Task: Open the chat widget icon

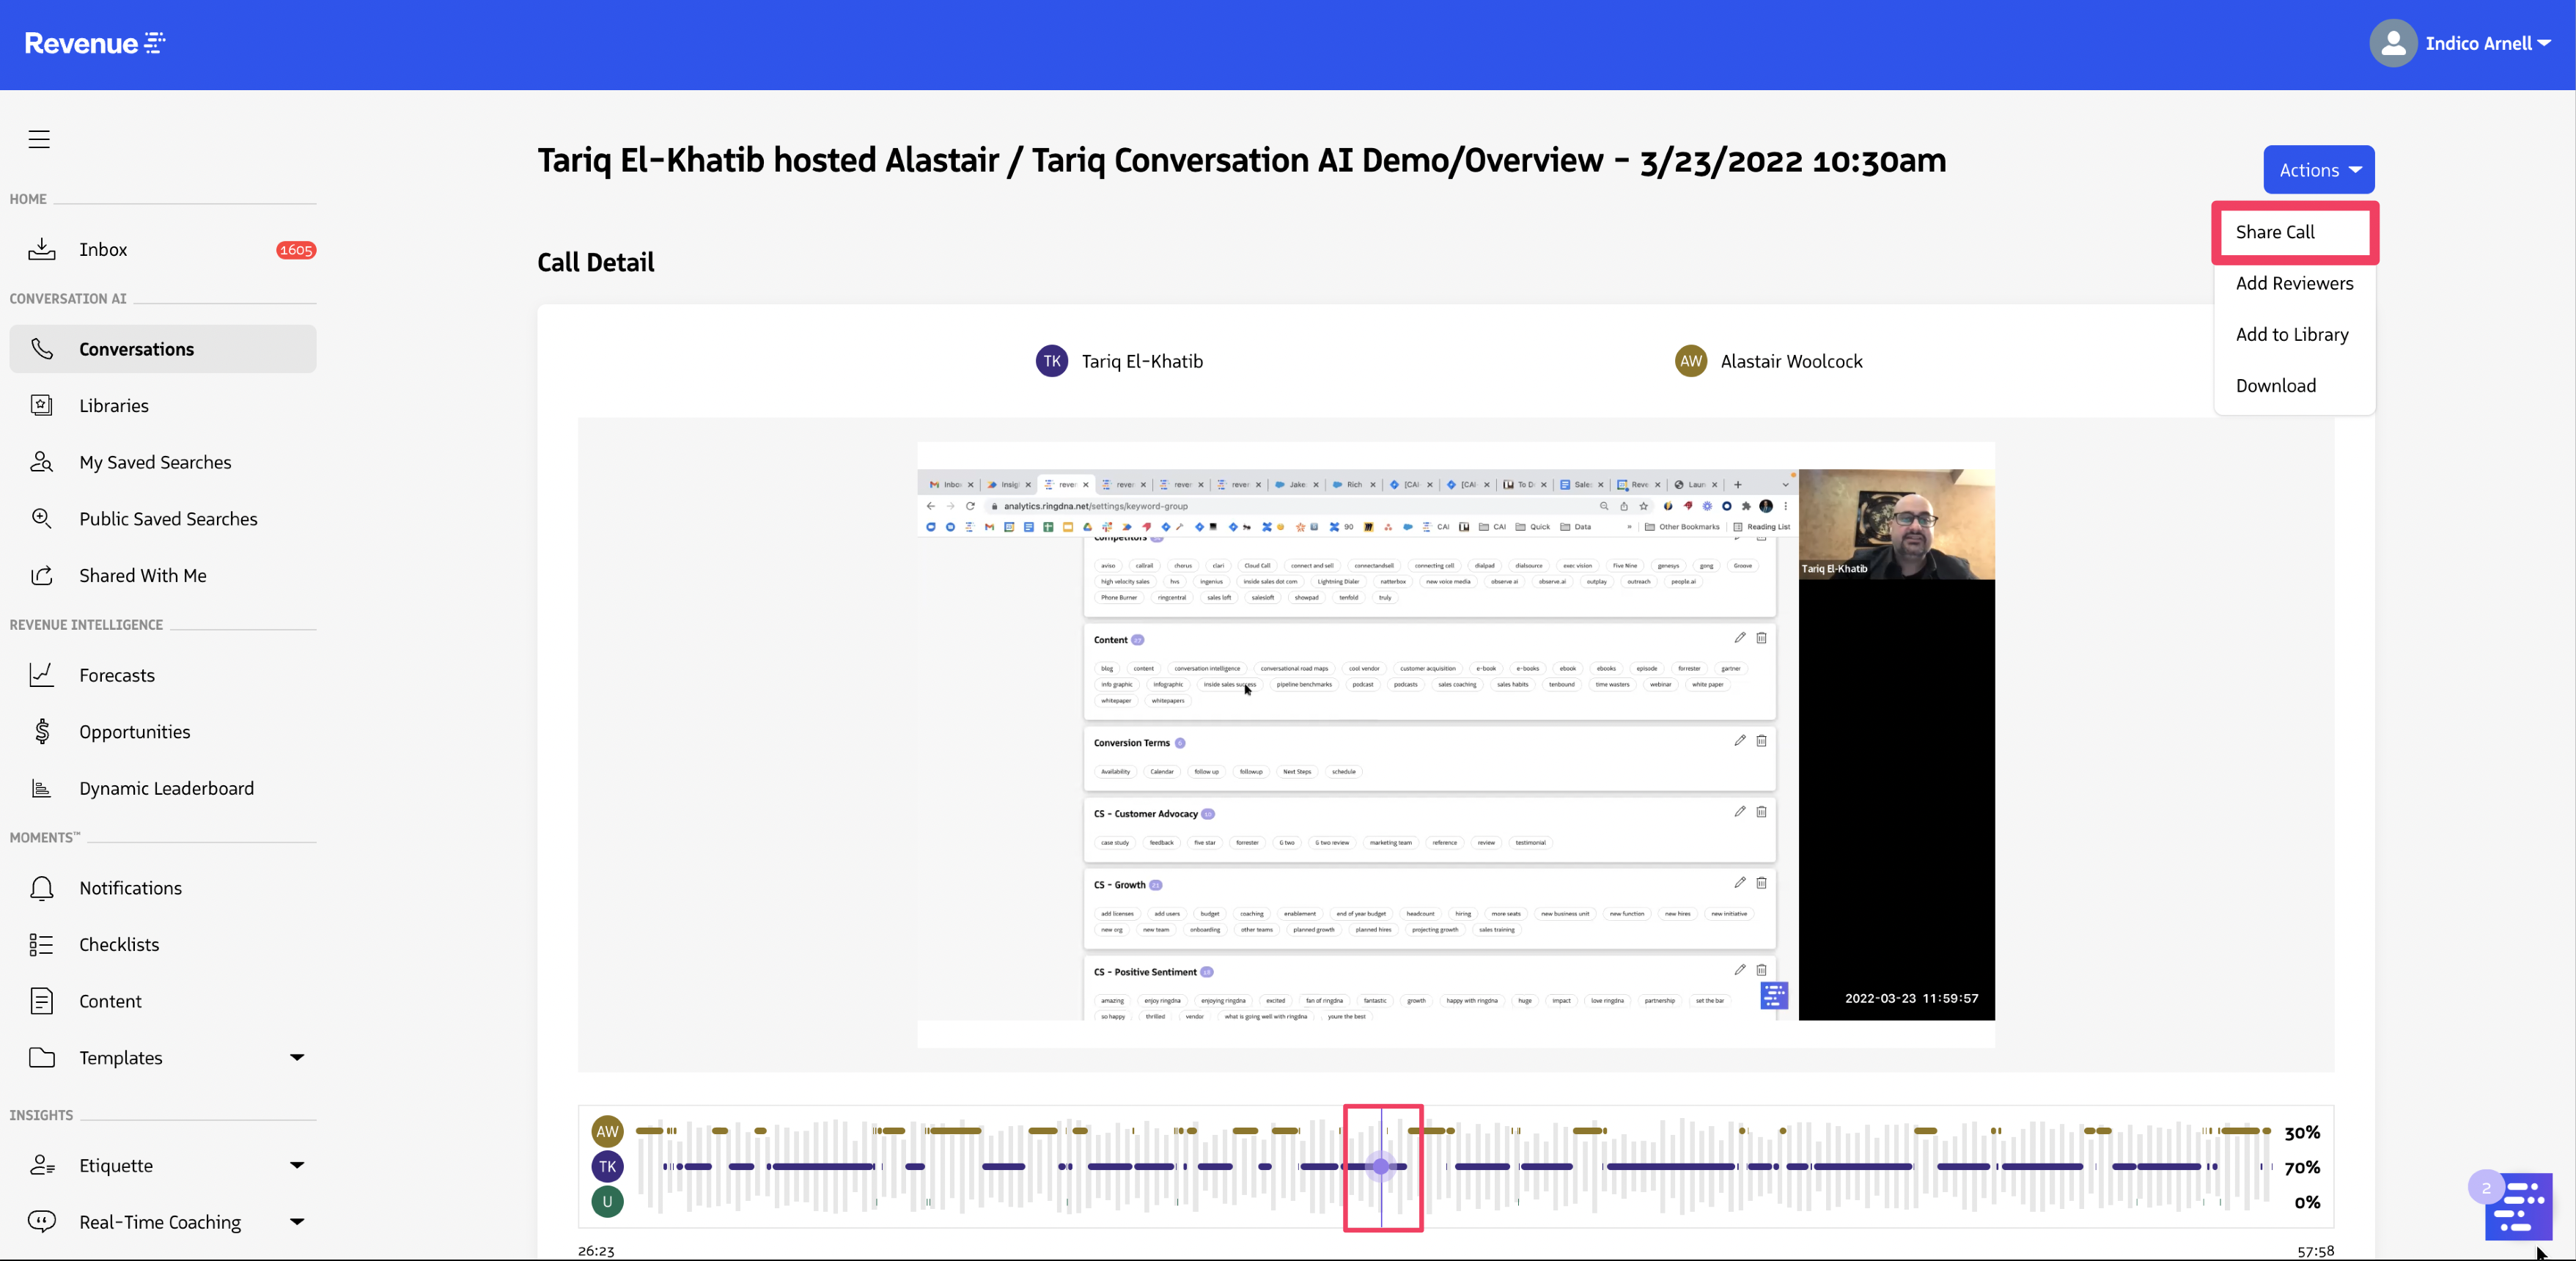Action: pos(2518,1205)
